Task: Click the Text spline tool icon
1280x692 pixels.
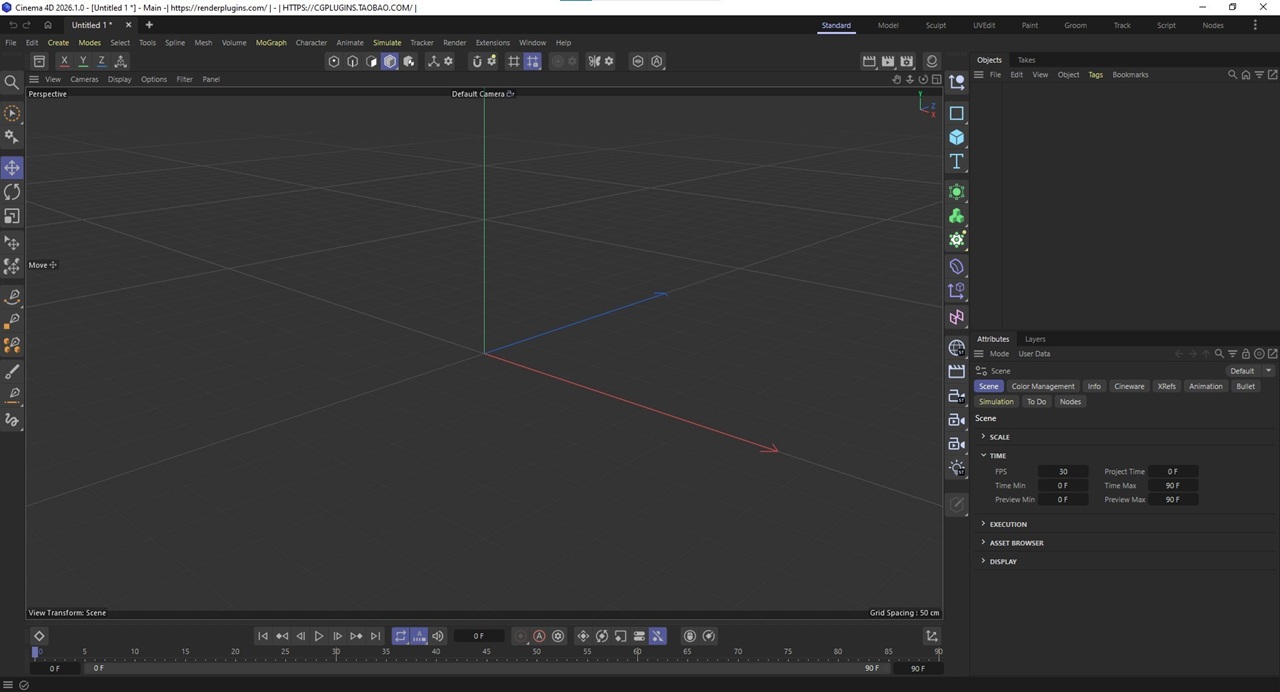Action: [x=957, y=161]
